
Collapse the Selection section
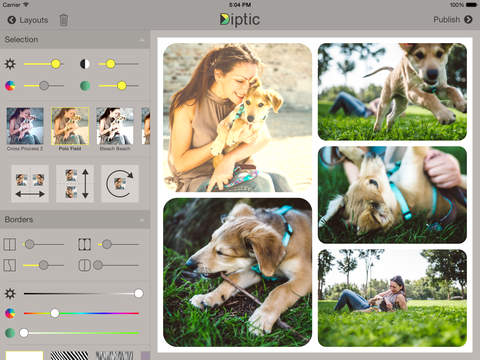(x=142, y=40)
